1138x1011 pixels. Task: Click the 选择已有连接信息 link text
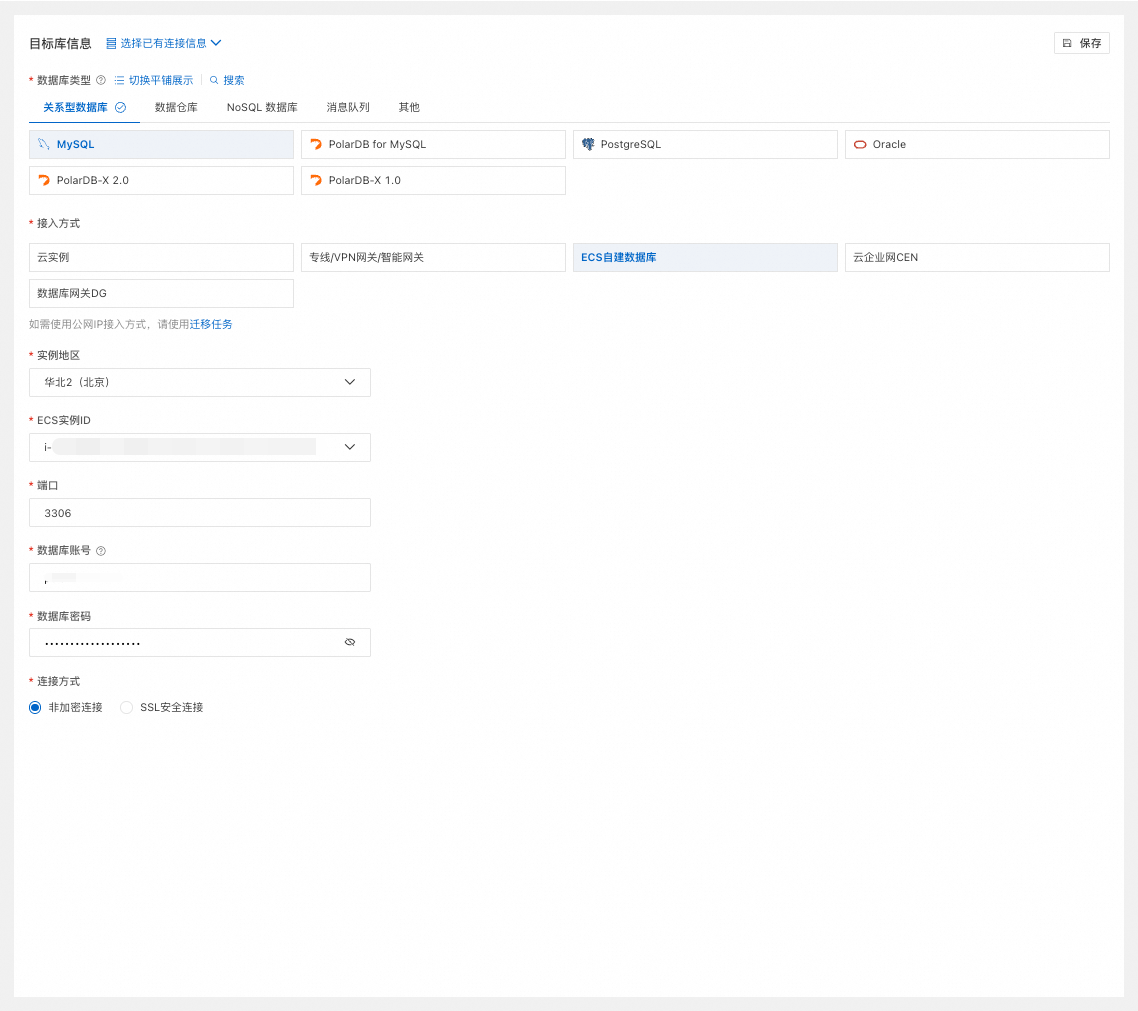point(163,44)
